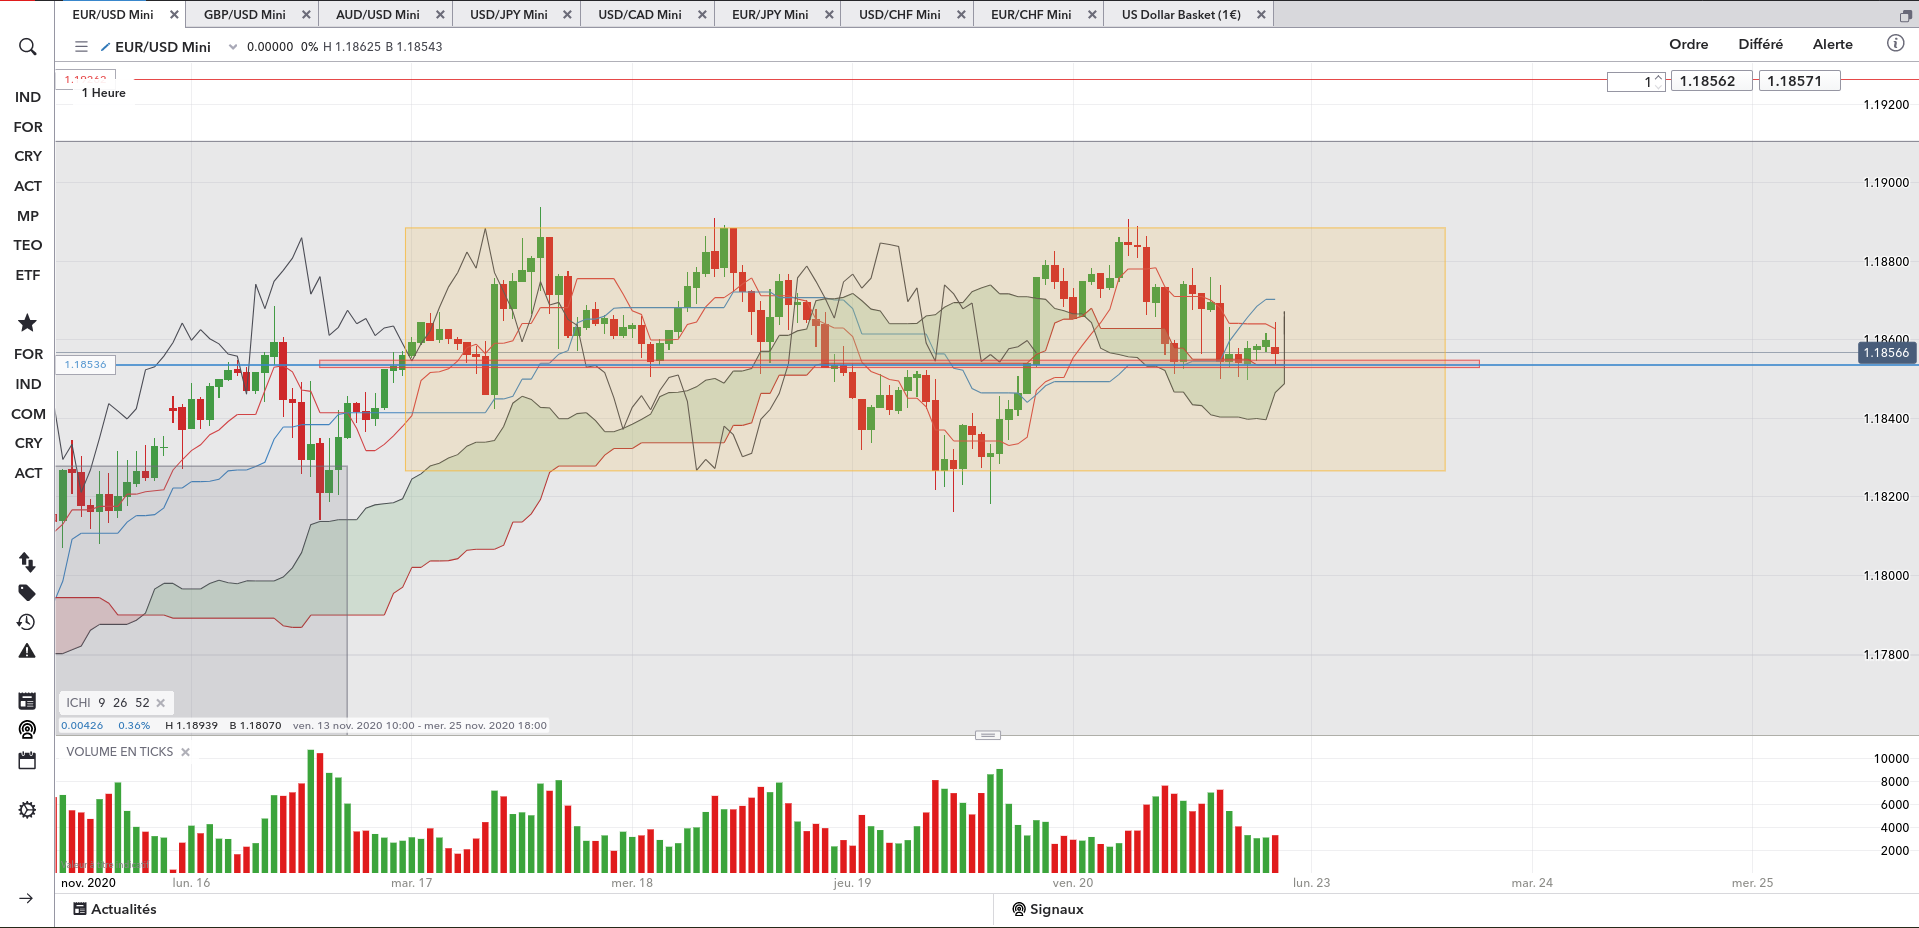Screen dimensions: 1919x928
Task: Remove the ICHI 9 26 52 indicator
Action: click(x=161, y=703)
